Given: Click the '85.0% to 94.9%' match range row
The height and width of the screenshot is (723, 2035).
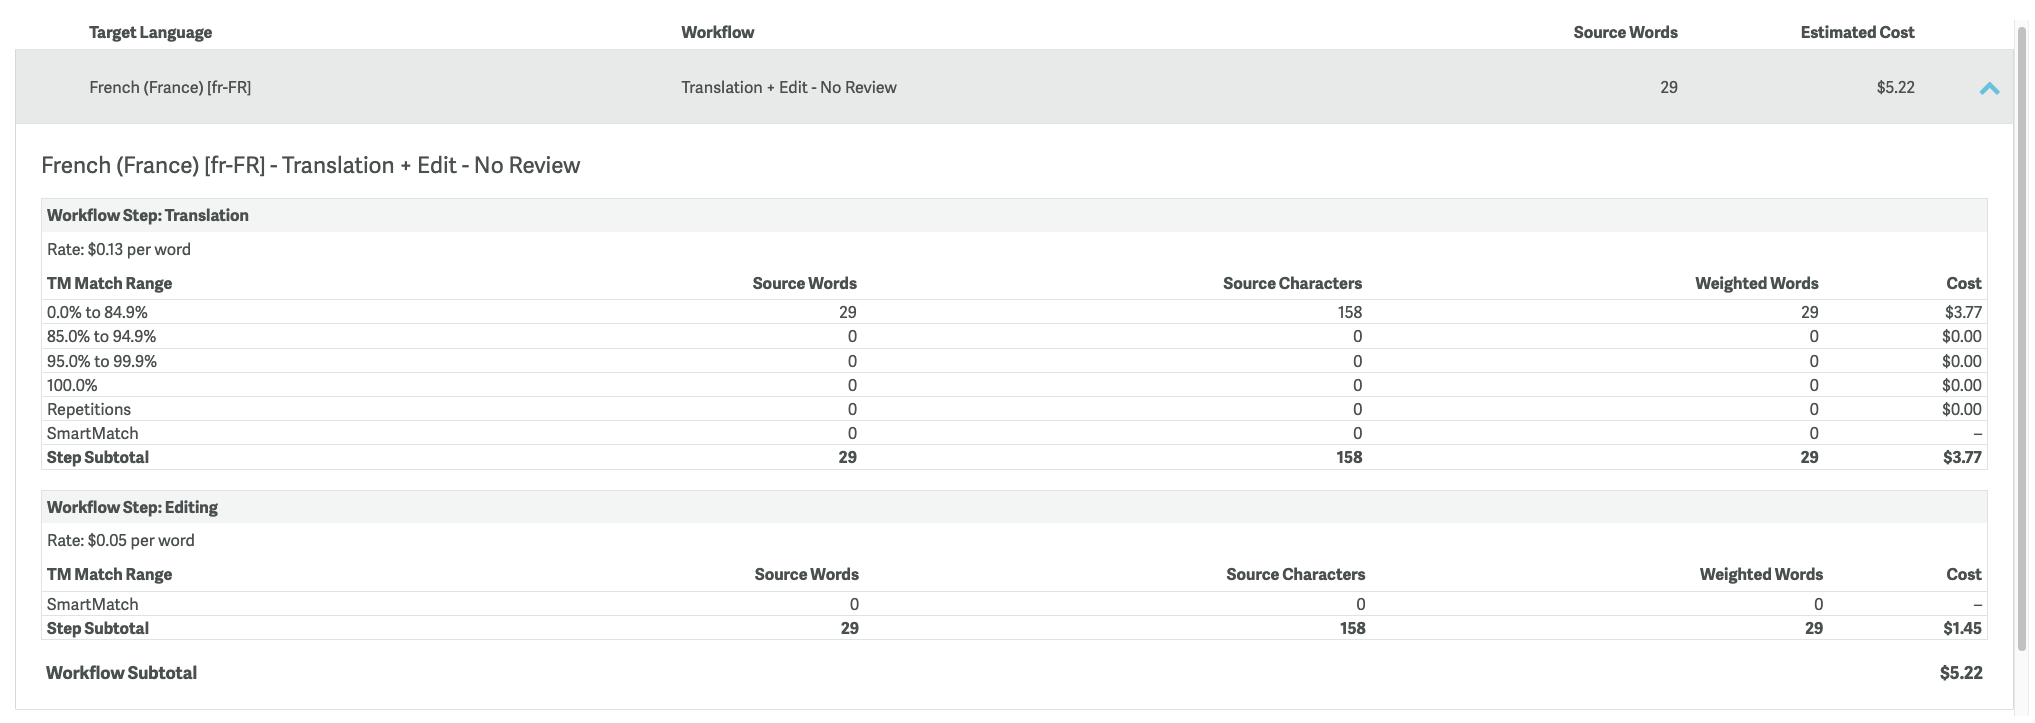Looking at the screenshot, I should click(1014, 336).
